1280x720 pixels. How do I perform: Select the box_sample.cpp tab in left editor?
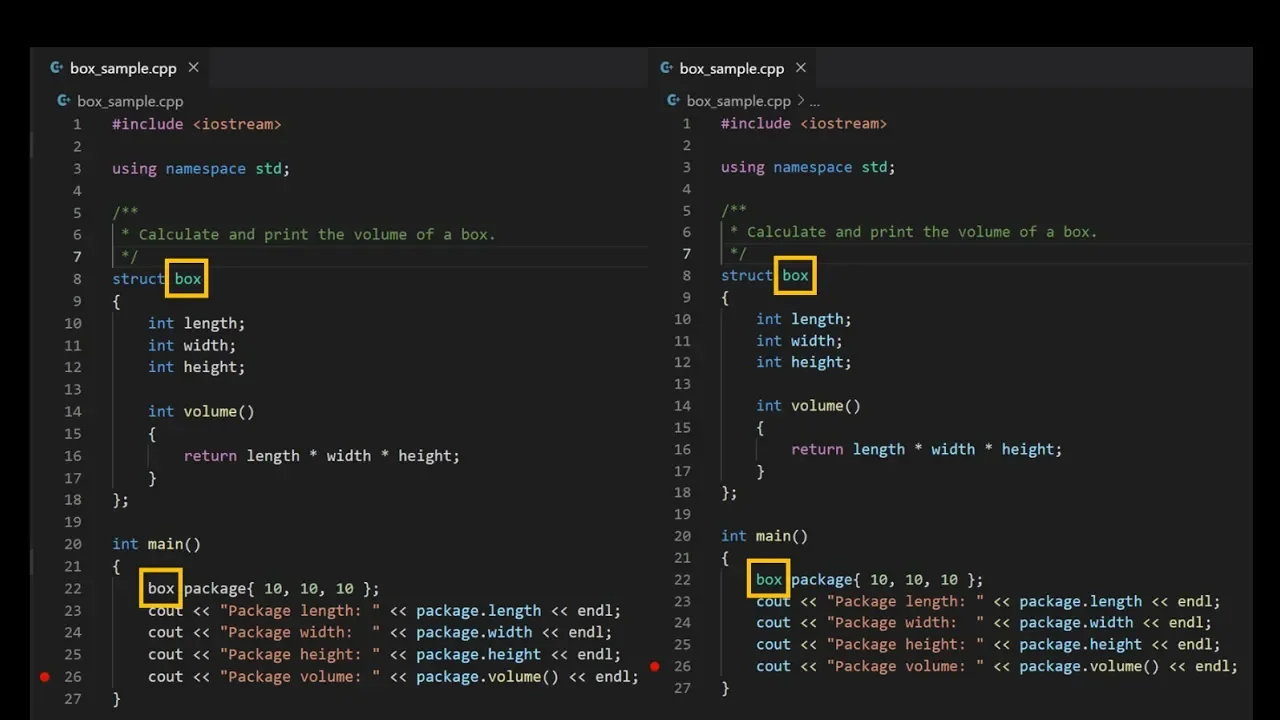click(123, 68)
